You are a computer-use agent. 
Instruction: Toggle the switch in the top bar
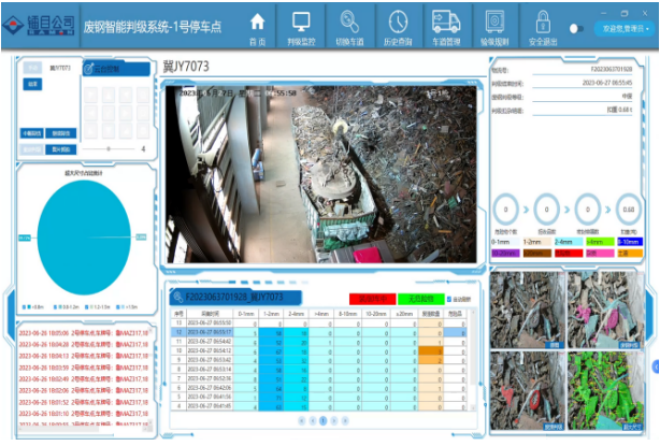click(576, 28)
